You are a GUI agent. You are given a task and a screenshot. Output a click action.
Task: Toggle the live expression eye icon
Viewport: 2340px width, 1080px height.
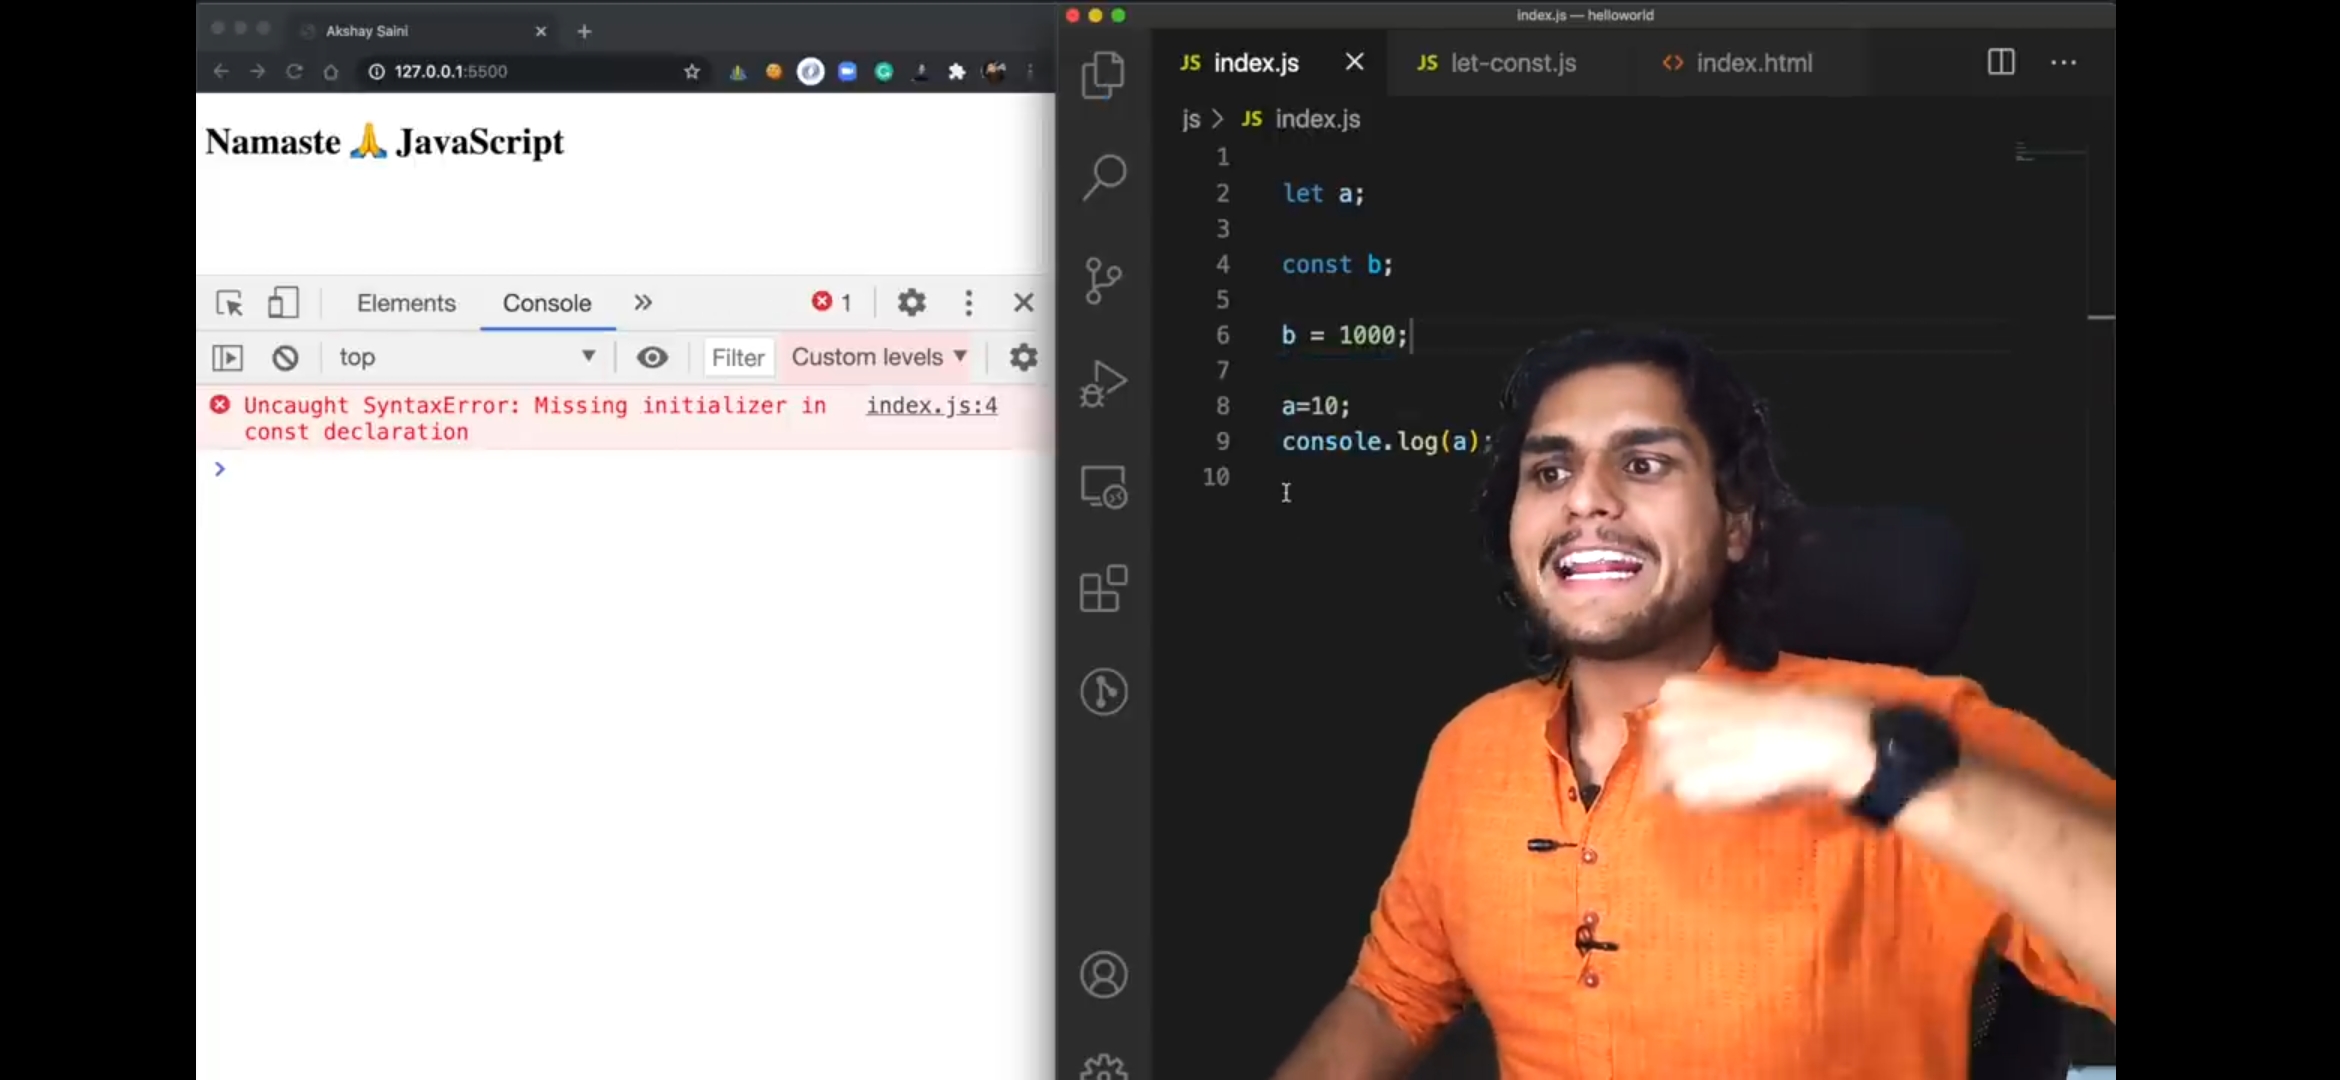[652, 358]
